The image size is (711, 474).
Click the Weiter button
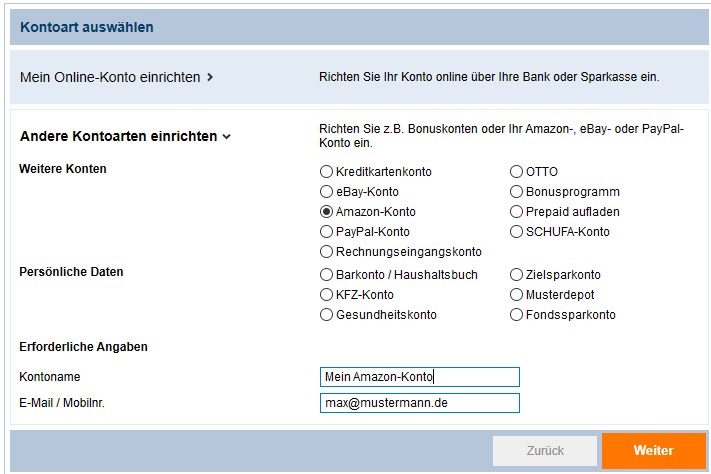[653, 450]
